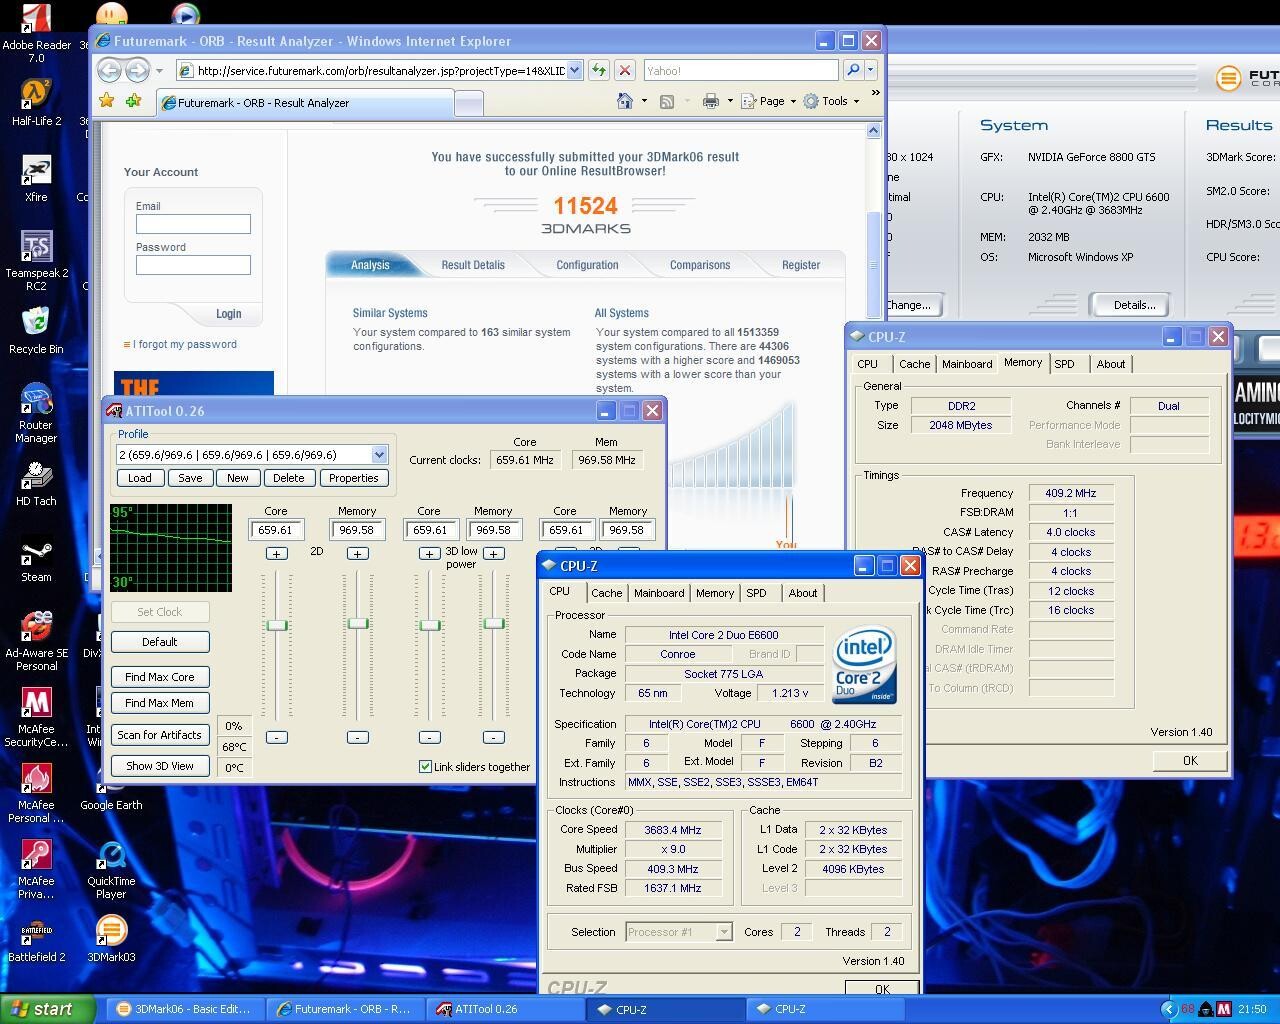
Task: Open the Register tab on Futuremark
Action: click(801, 265)
